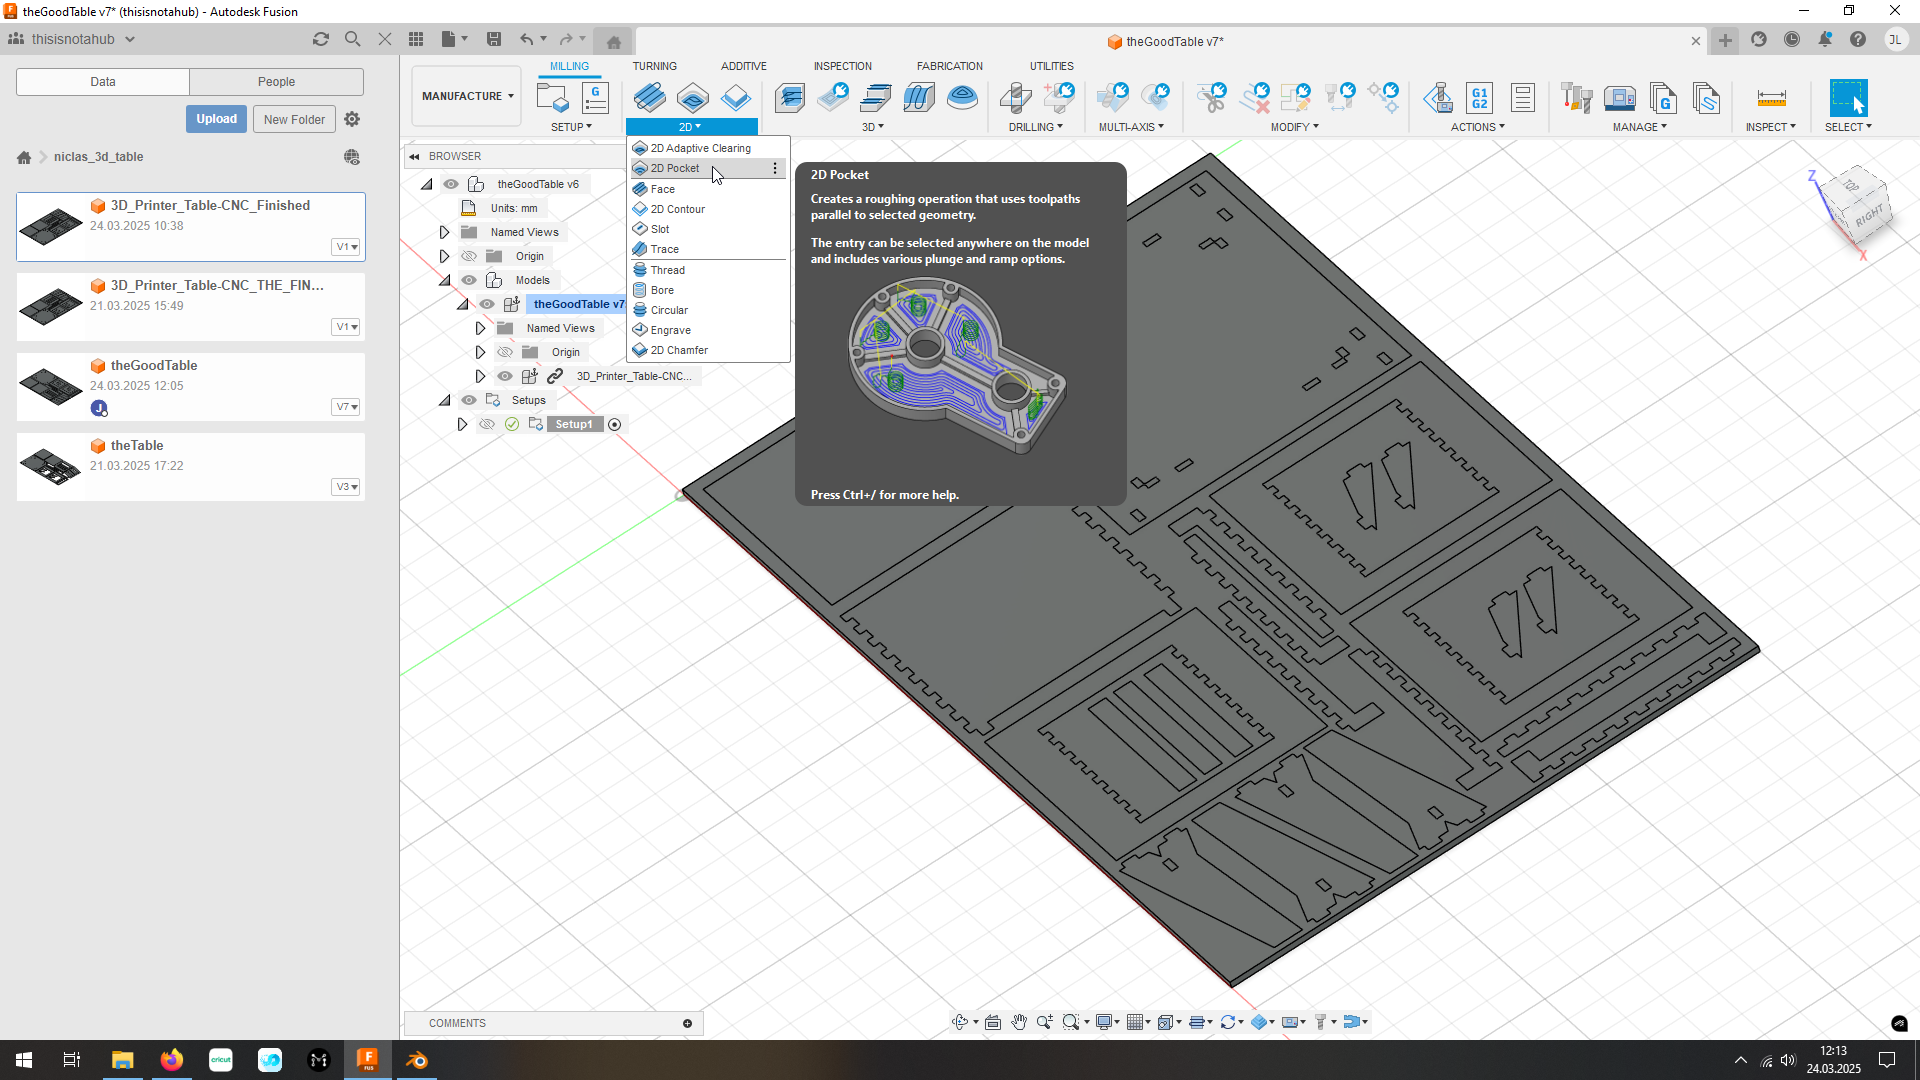Image resolution: width=1920 pixels, height=1080 pixels.
Task: Open the Drilling dropdown menu
Action: pyautogui.click(x=1035, y=127)
